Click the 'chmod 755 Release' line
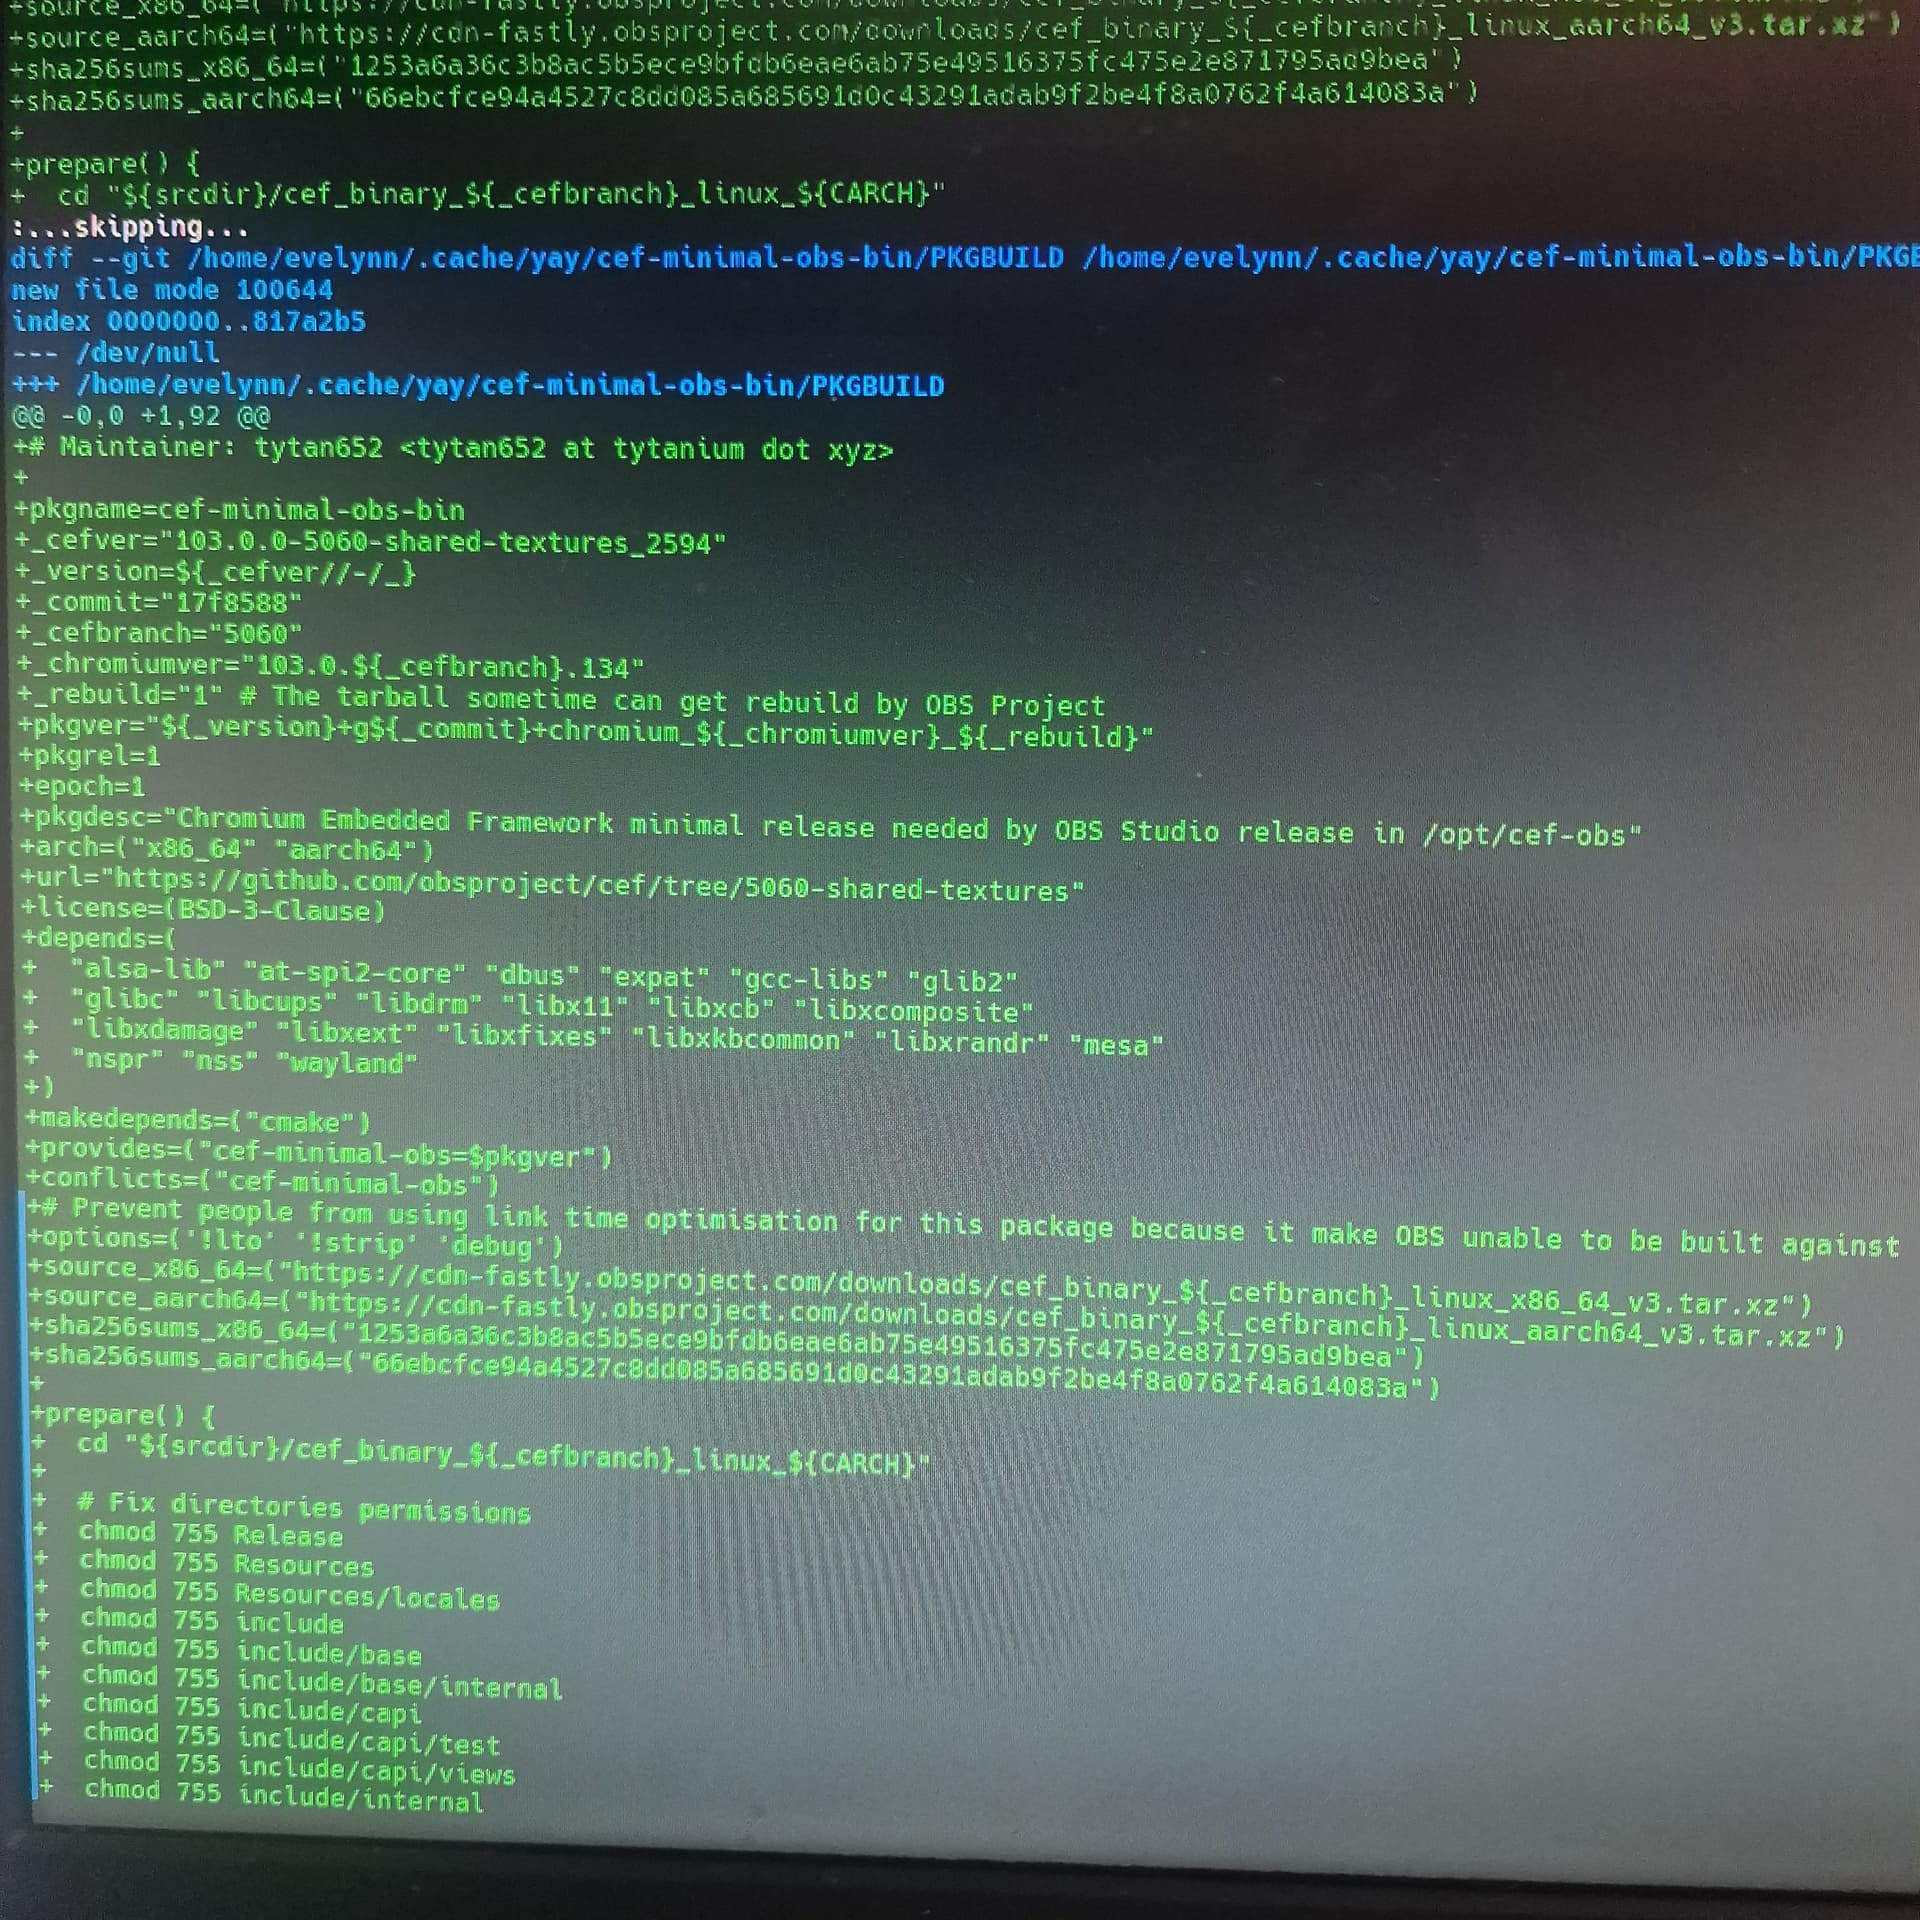 [189, 1534]
